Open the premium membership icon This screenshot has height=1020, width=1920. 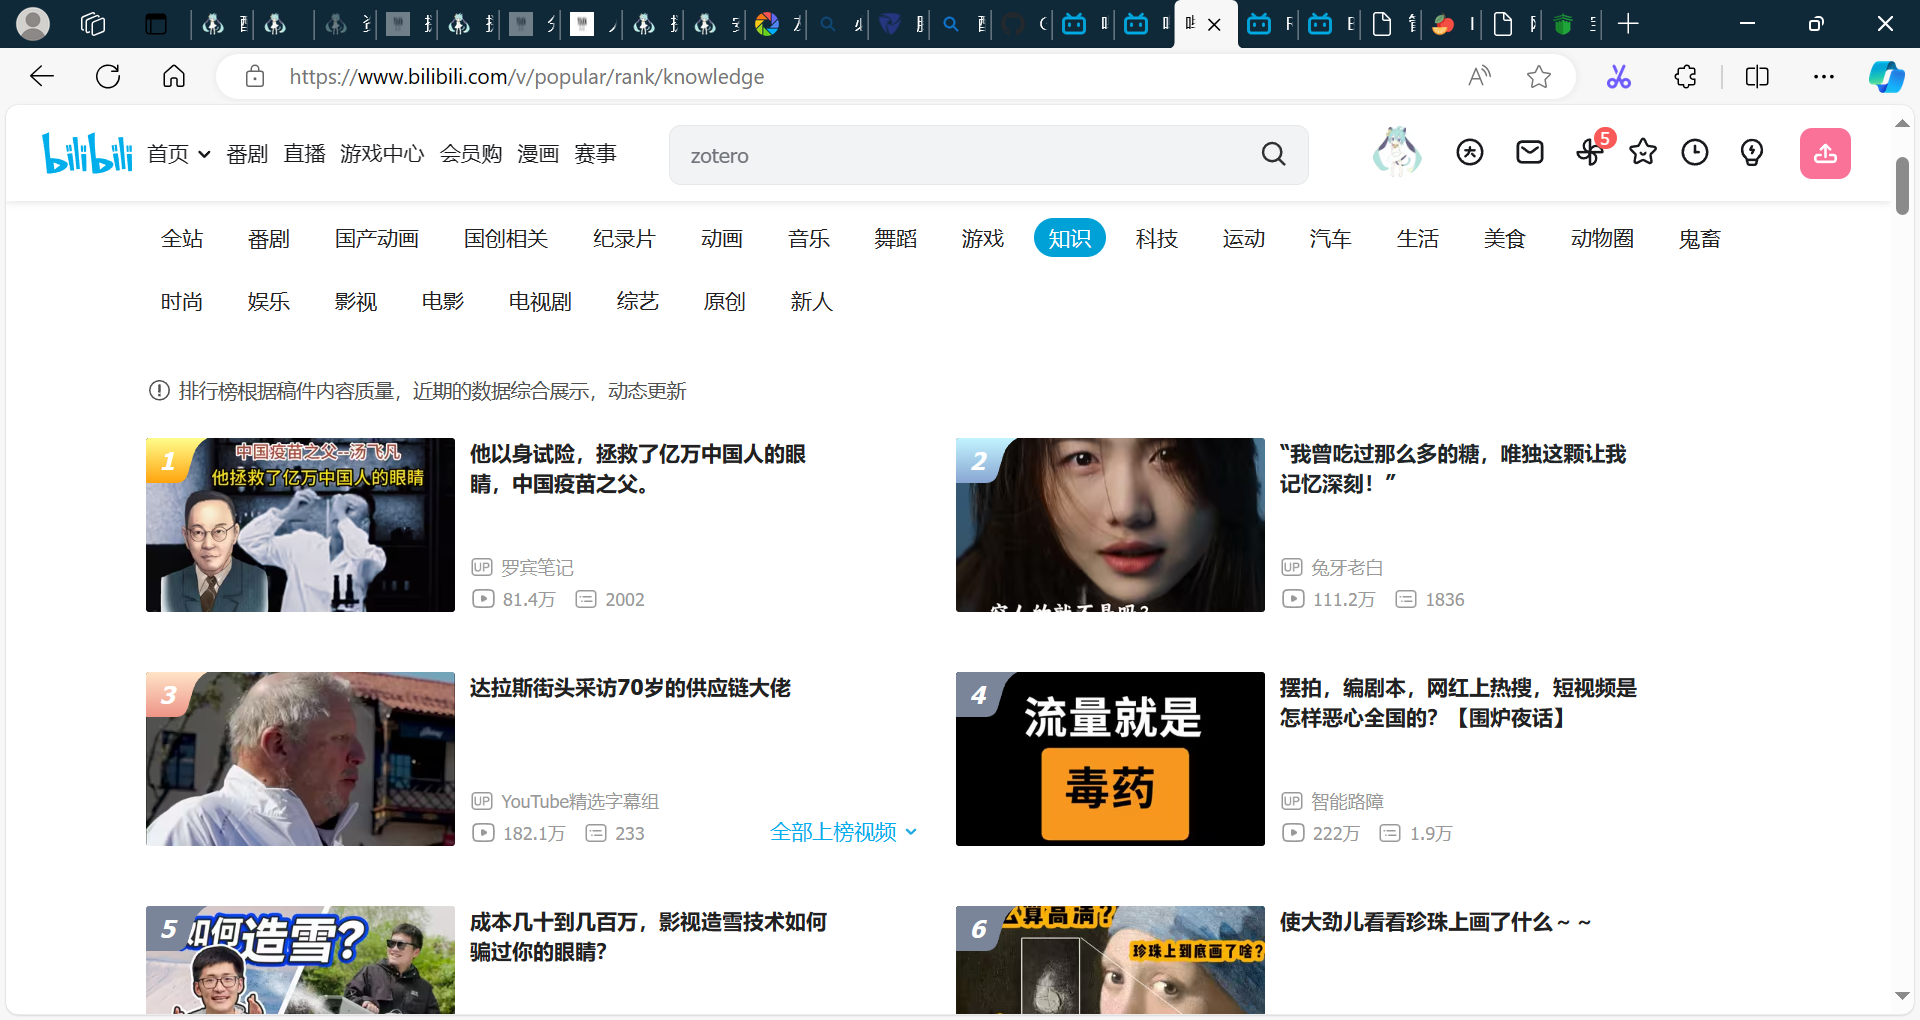(1469, 152)
